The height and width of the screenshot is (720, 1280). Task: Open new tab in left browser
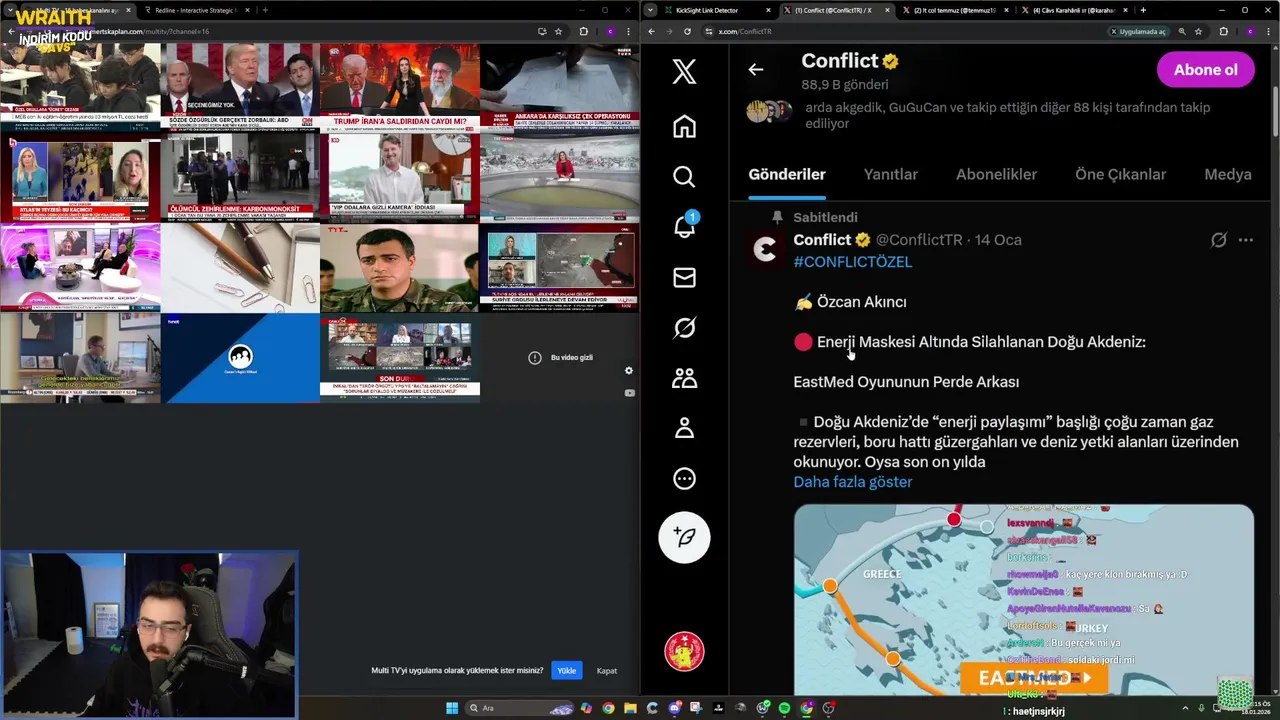pyautogui.click(x=265, y=10)
